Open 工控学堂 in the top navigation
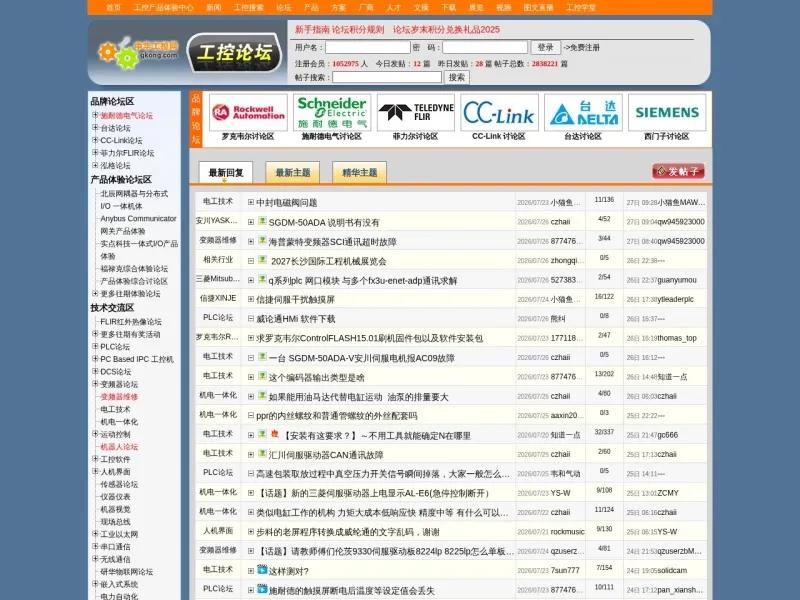Screen dimensions: 800x600 (x=581, y=8)
